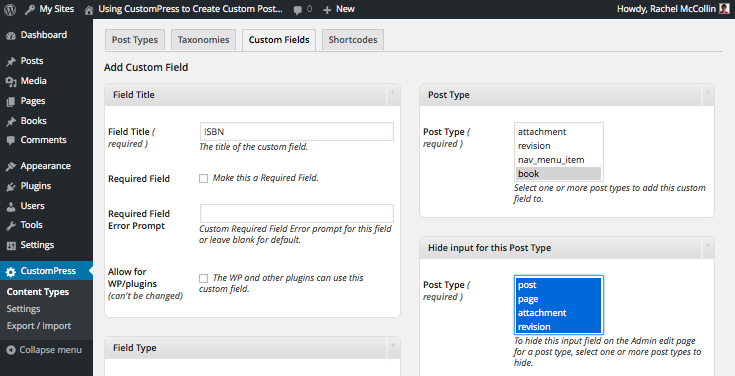The height and width of the screenshot is (376, 735).
Task: Select attachment in Hide input list
Action: pyautogui.click(x=558, y=313)
